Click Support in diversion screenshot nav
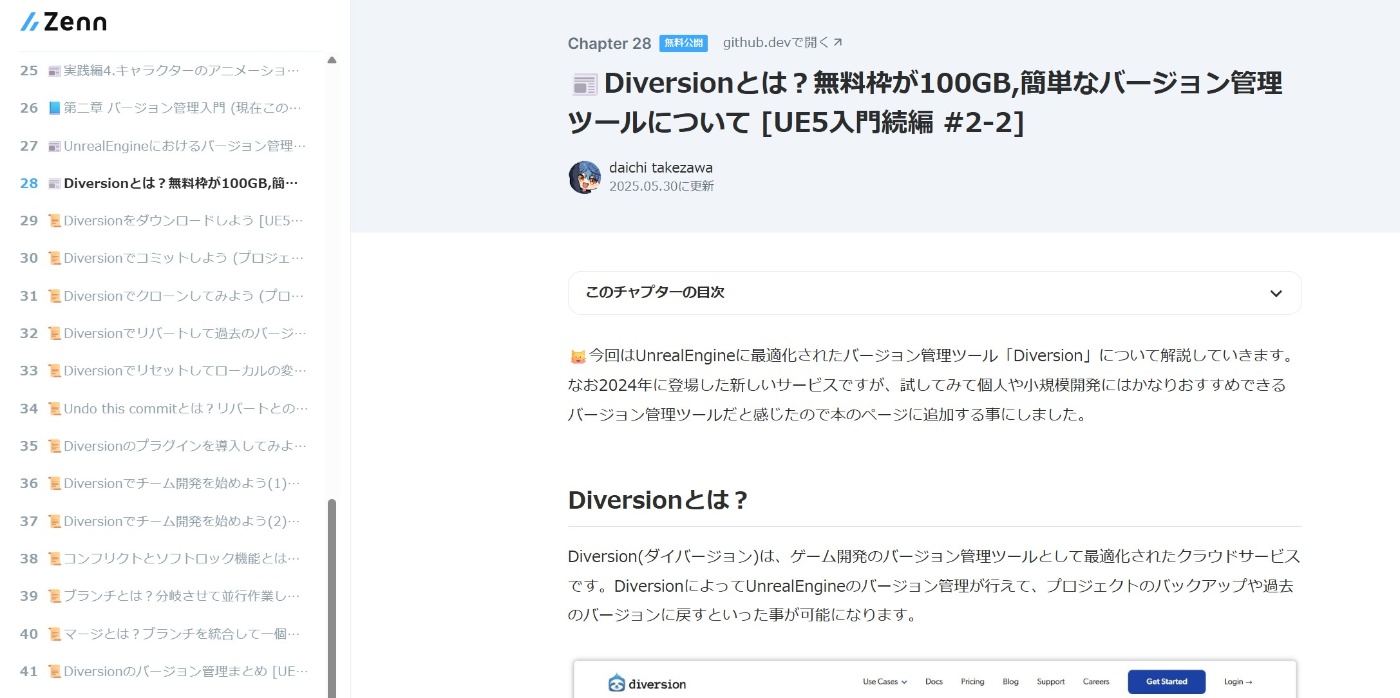1400x698 pixels. click(1050, 682)
